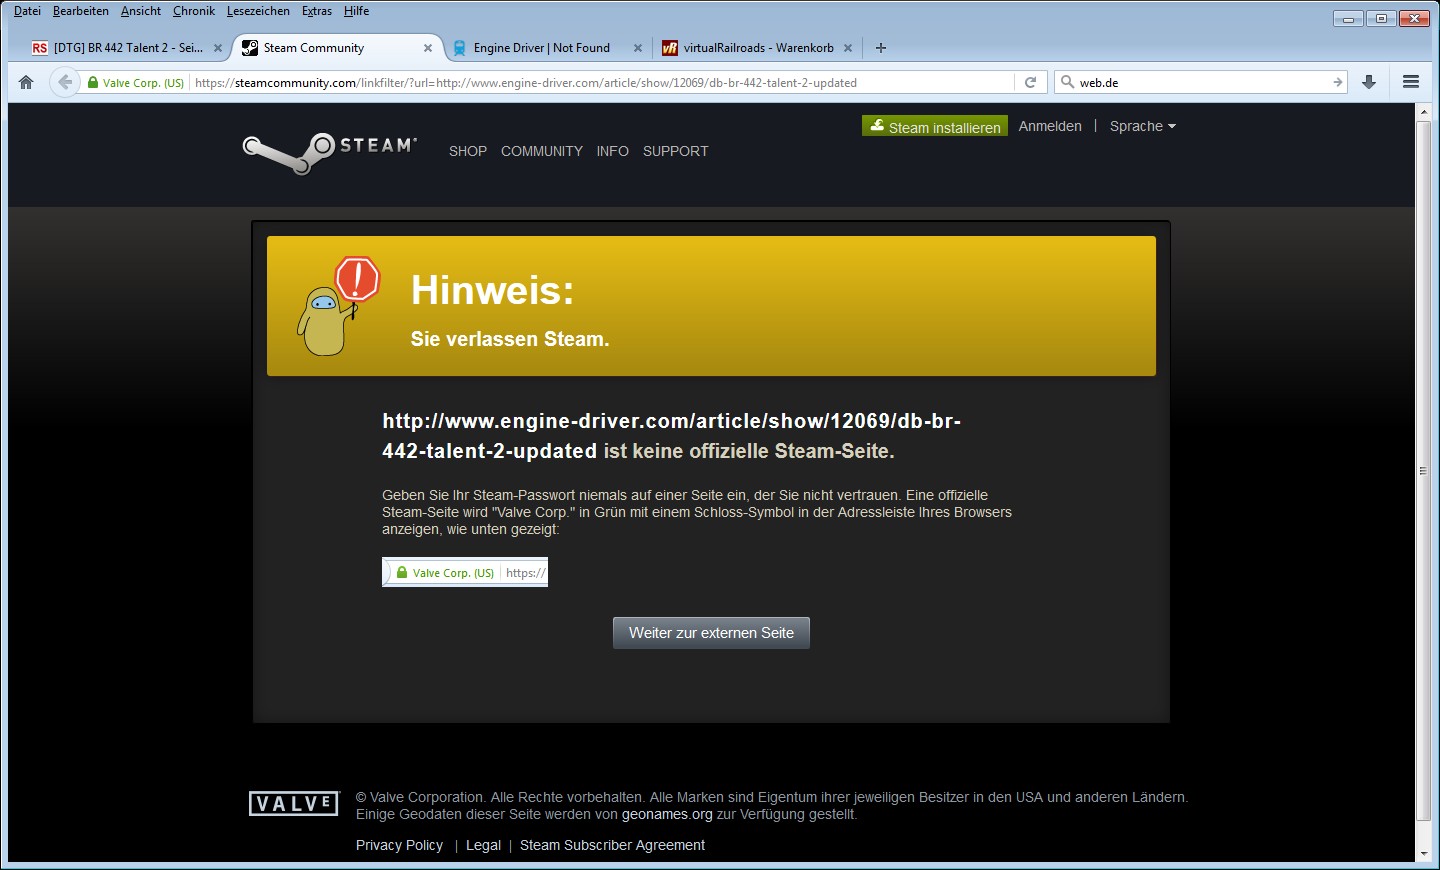
Task: Open the geonames.org link
Action: coord(667,814)
